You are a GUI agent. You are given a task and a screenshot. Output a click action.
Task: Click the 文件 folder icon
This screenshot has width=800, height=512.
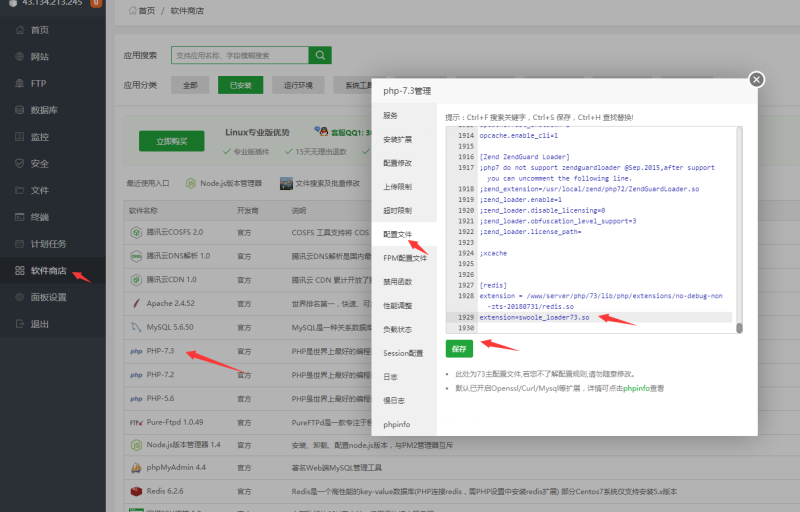pos(19,190)
